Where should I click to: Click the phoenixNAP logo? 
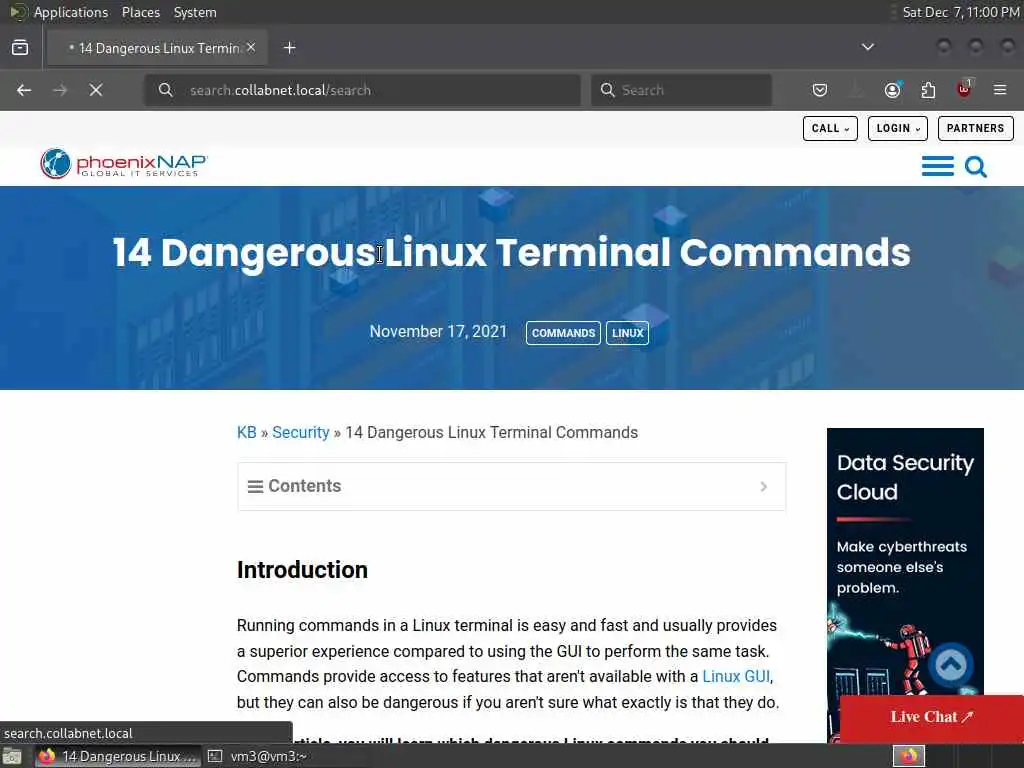(123, 163)
